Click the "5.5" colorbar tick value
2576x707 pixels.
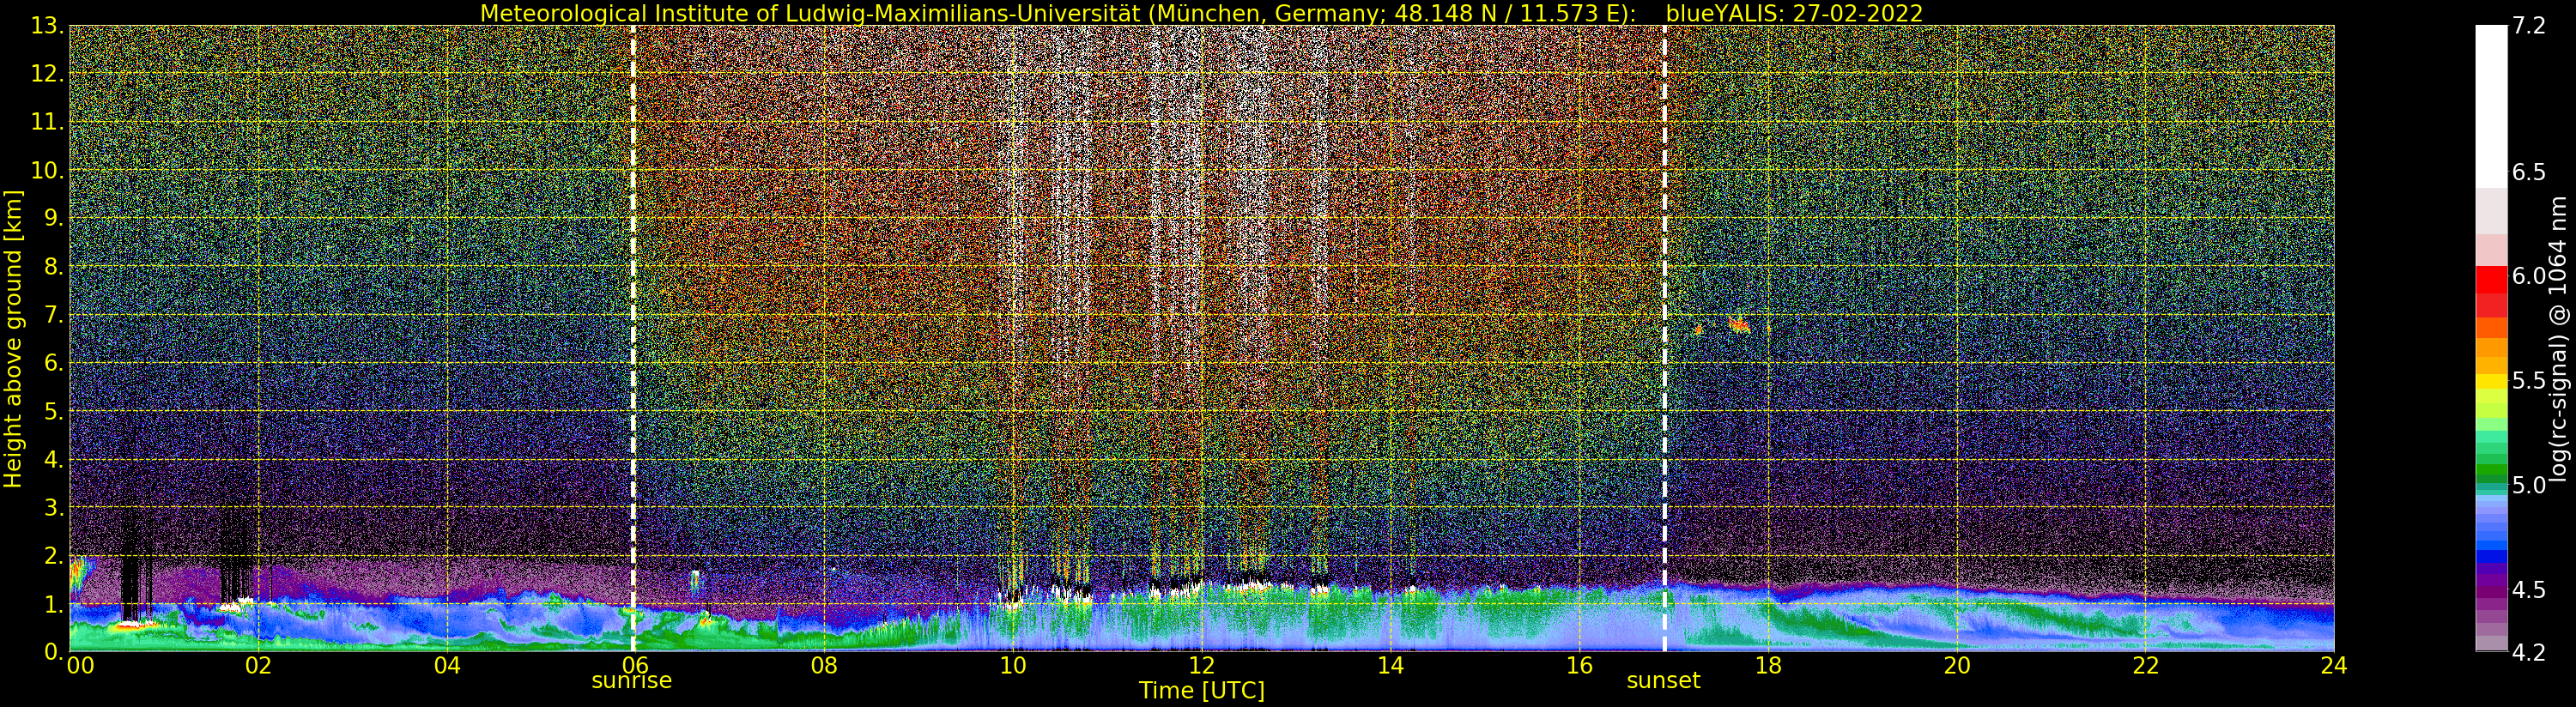2529,381
